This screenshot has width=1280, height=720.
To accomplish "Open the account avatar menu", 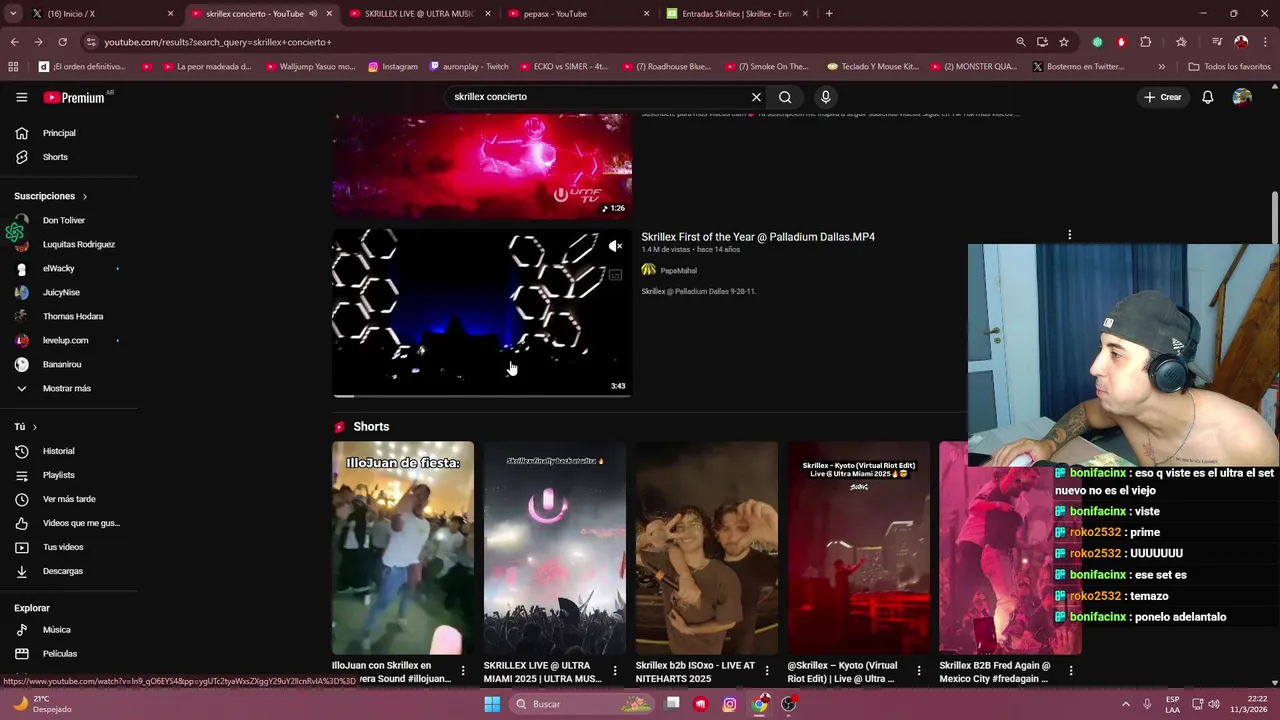I will [x=1242, y=97].
